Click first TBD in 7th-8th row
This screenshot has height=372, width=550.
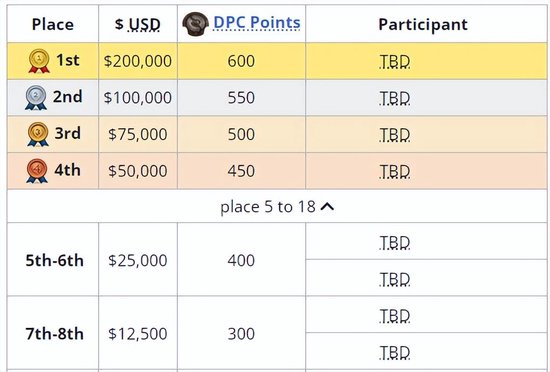coord(395,316)
